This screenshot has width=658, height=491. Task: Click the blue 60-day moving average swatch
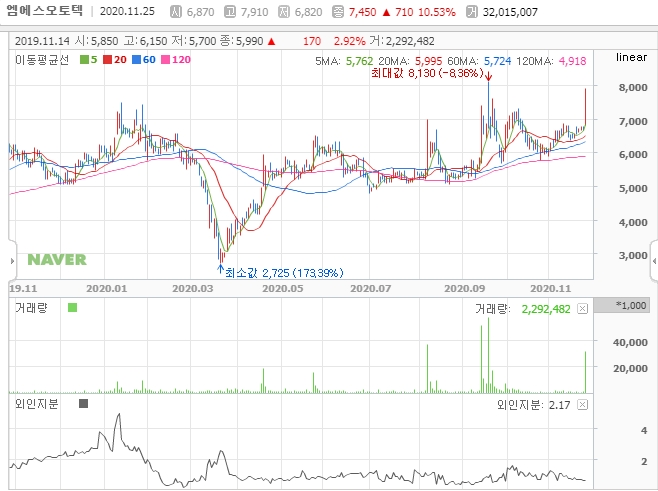point(136,60)
